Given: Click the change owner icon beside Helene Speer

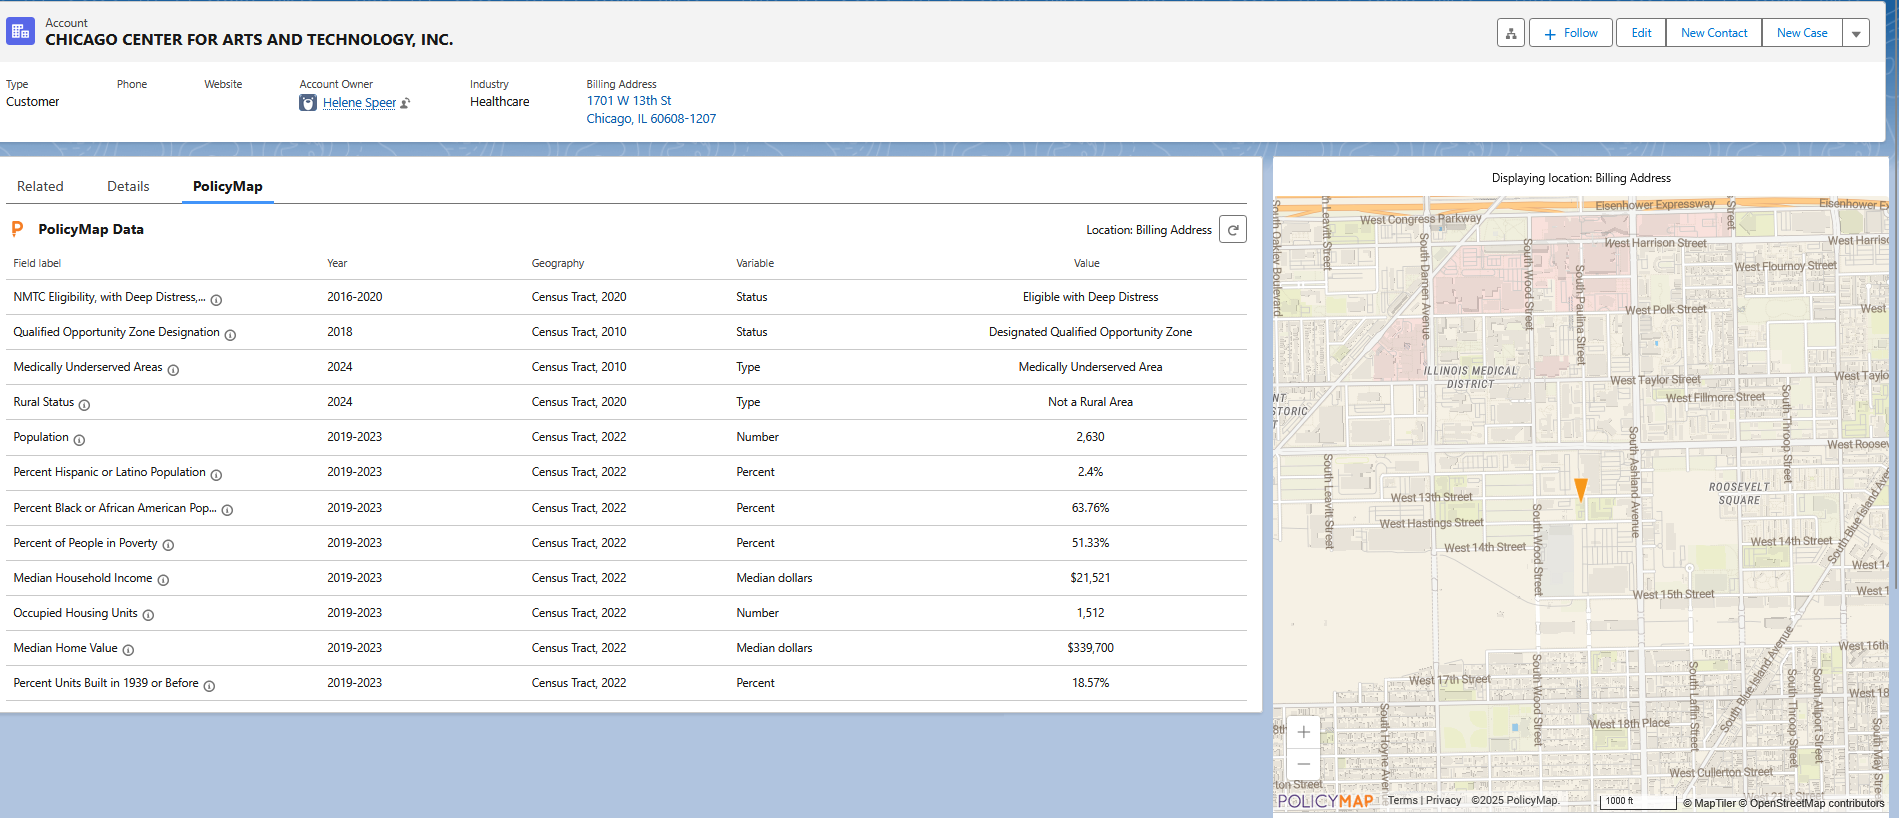Looking at the screenshot, I should click(x=405, y=103).
